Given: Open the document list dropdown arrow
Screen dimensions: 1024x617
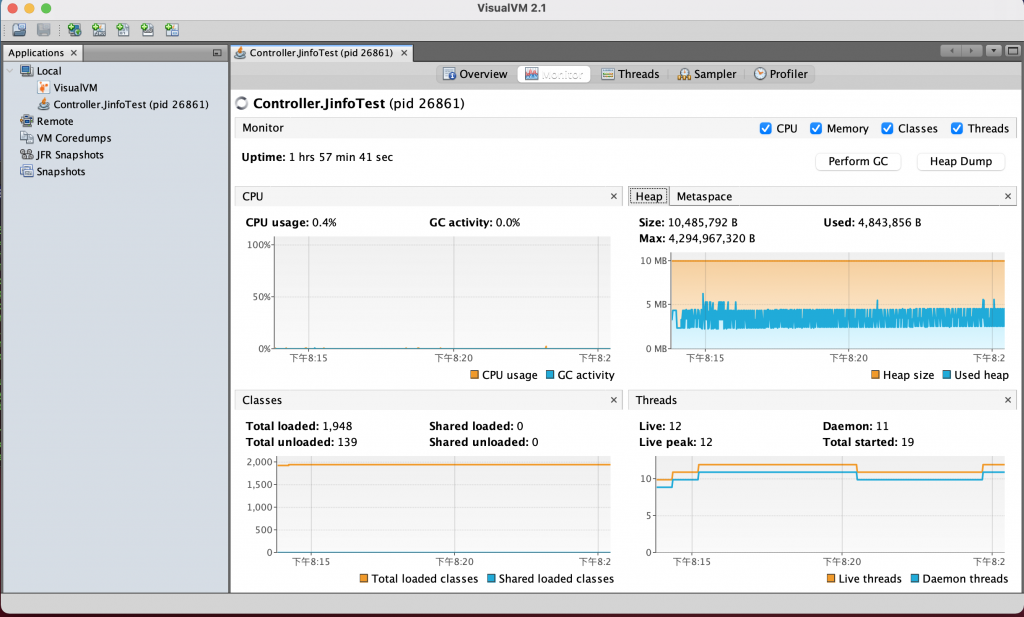Looking at the screenshot, I should (993, 51).
